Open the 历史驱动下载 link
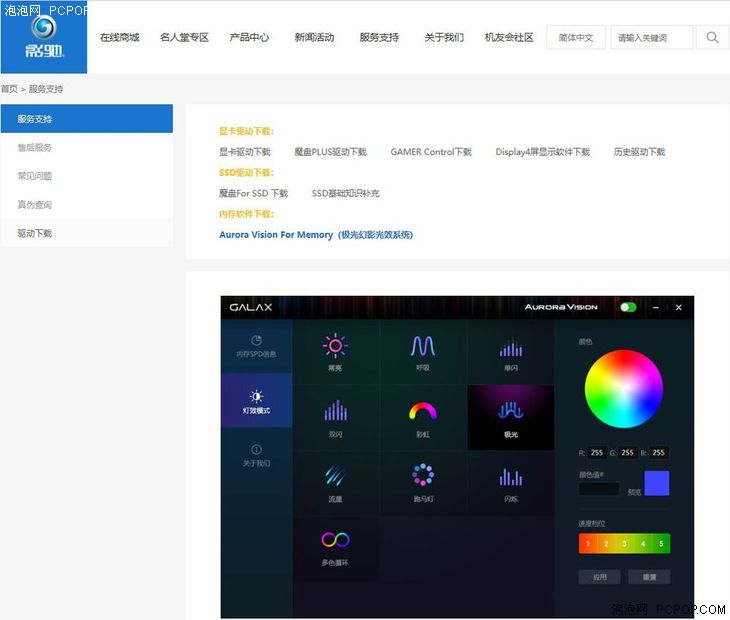 (x=639, y=152)
